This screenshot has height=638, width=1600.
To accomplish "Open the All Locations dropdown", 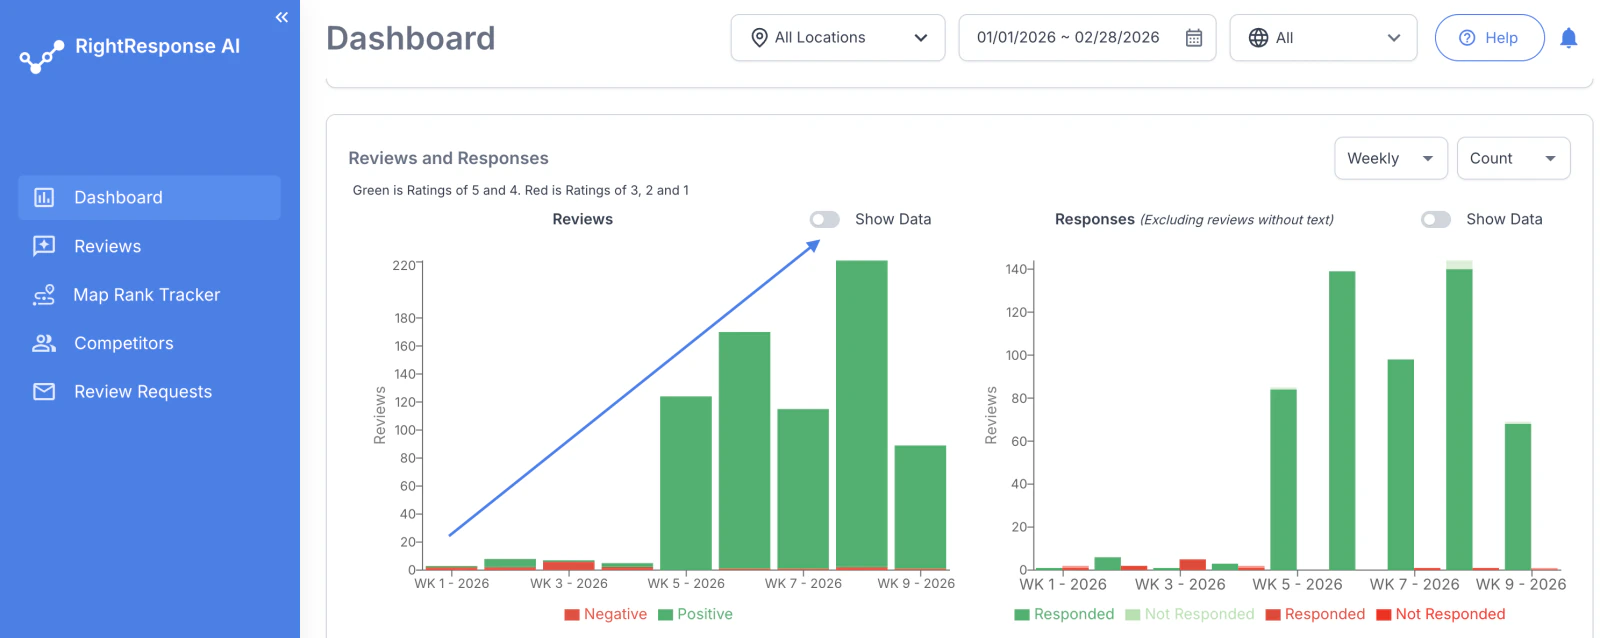I will pyautogui.click(x=838, y=38).
